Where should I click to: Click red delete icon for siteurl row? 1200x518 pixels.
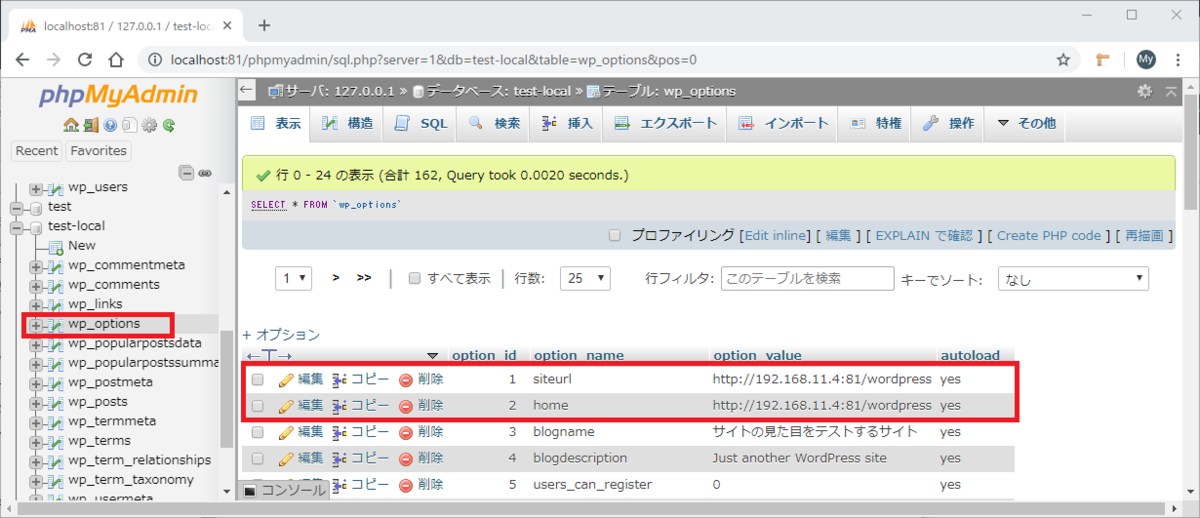(x=406, y=380)
